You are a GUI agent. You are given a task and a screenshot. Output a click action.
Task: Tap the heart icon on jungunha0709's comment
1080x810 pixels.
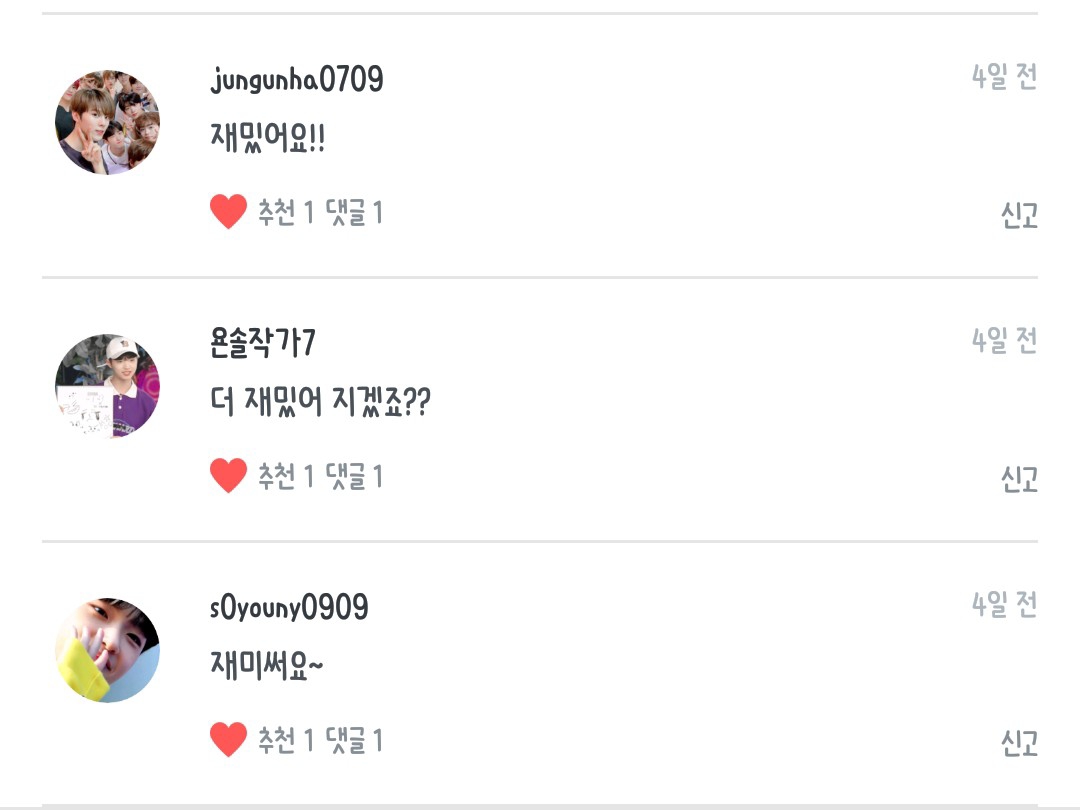(x=228, y=212)
